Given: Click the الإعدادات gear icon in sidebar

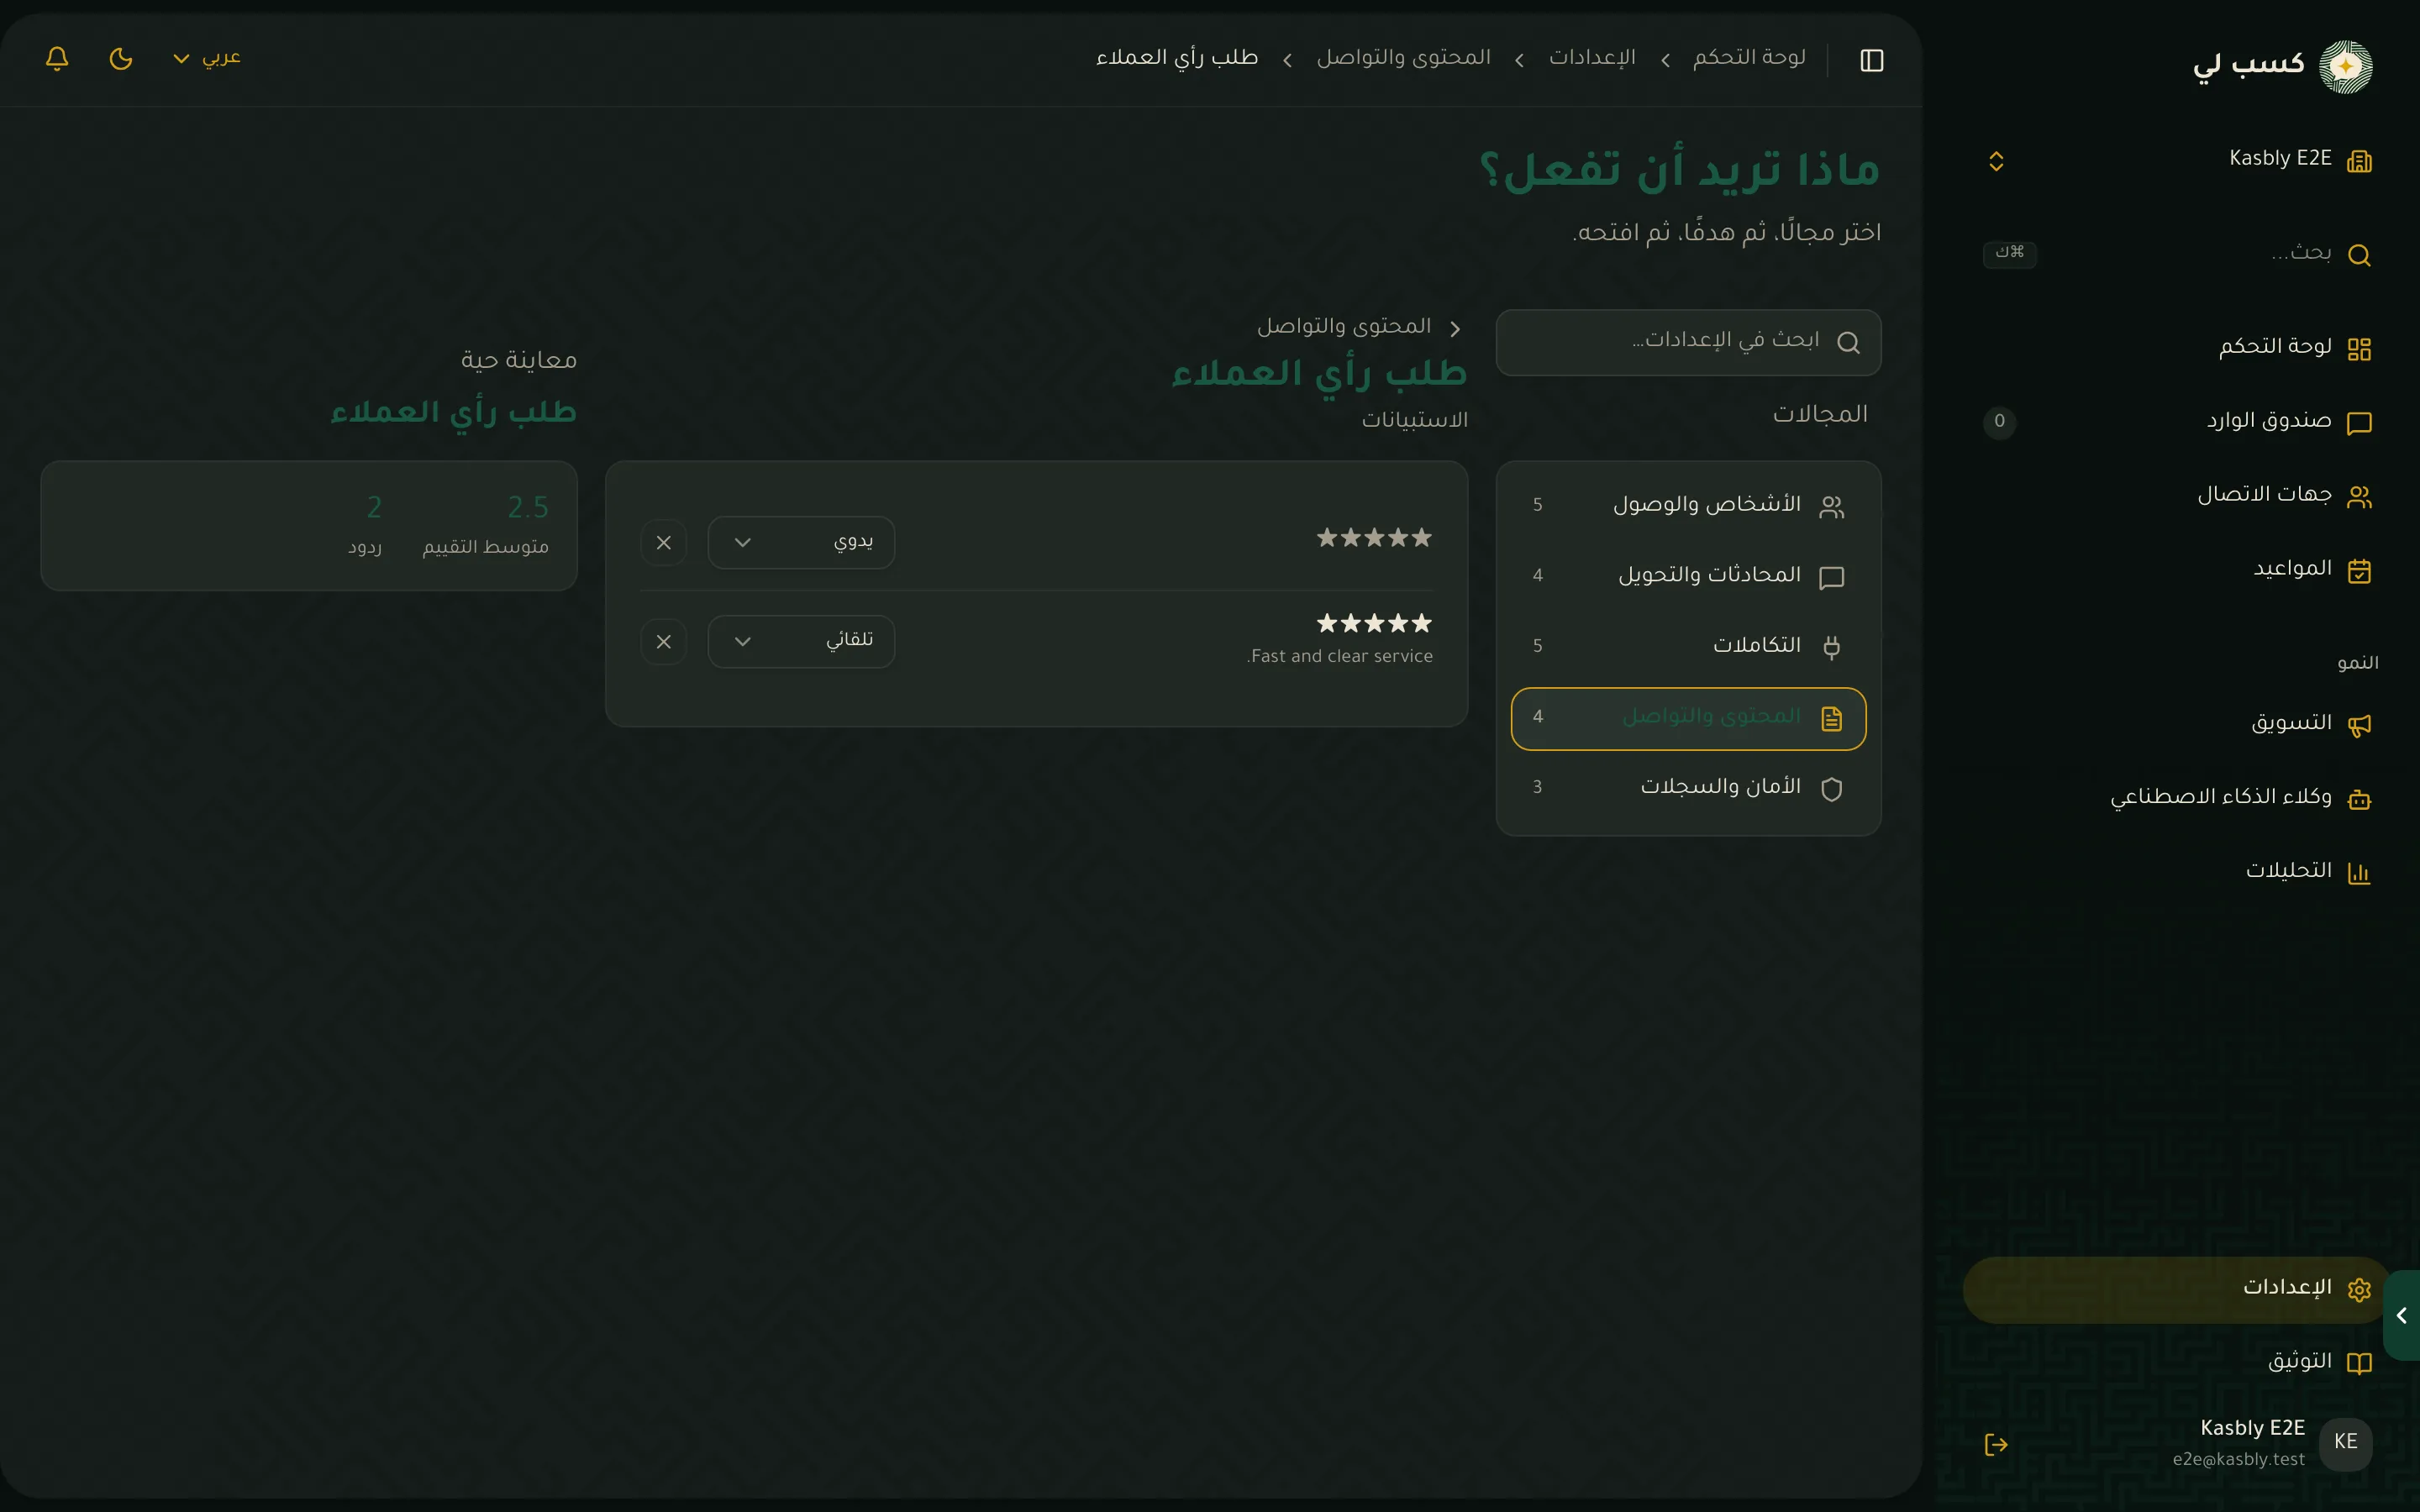Looking at the screenshot, I should click(x=2359, y=1290).
